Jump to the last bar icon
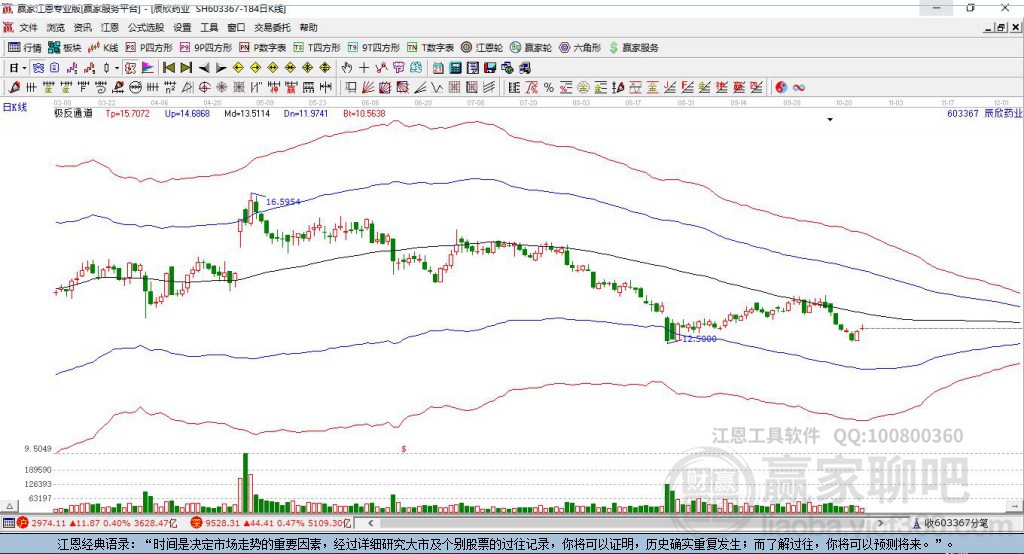The width and height of the screenshot is (1024, 554). 186,68
